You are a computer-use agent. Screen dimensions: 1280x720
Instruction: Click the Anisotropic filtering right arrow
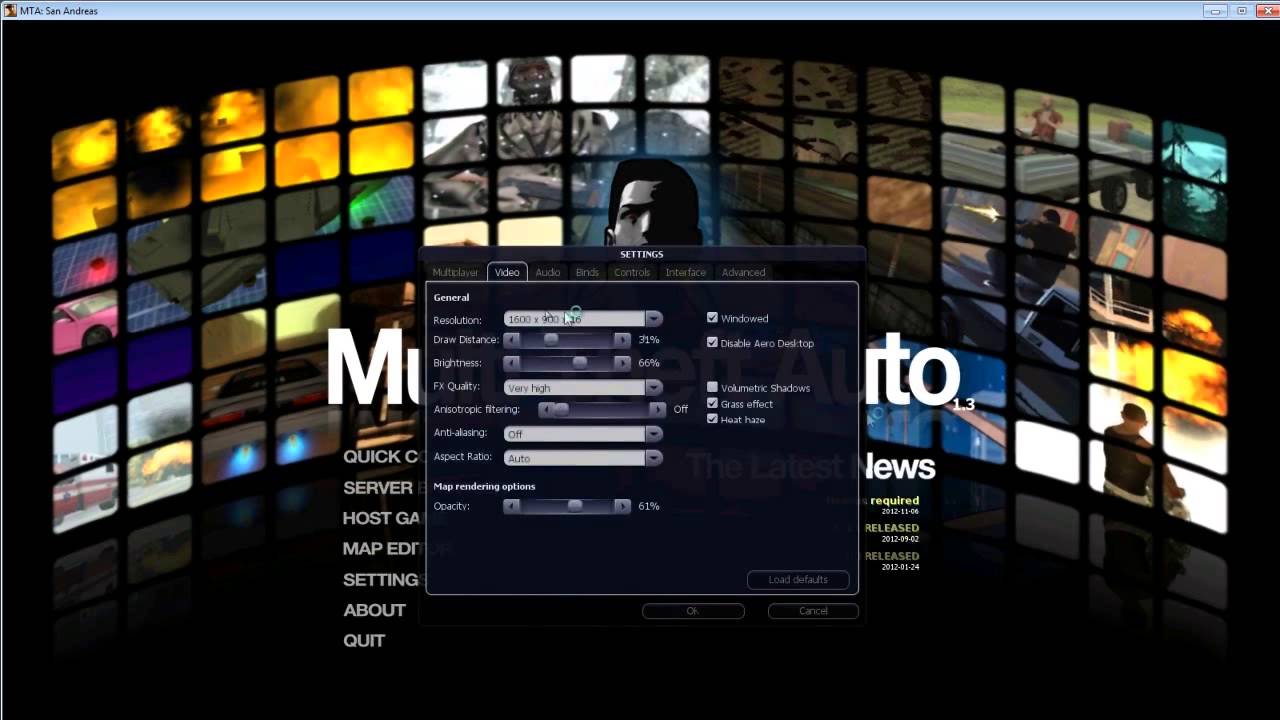coord(657,409)
